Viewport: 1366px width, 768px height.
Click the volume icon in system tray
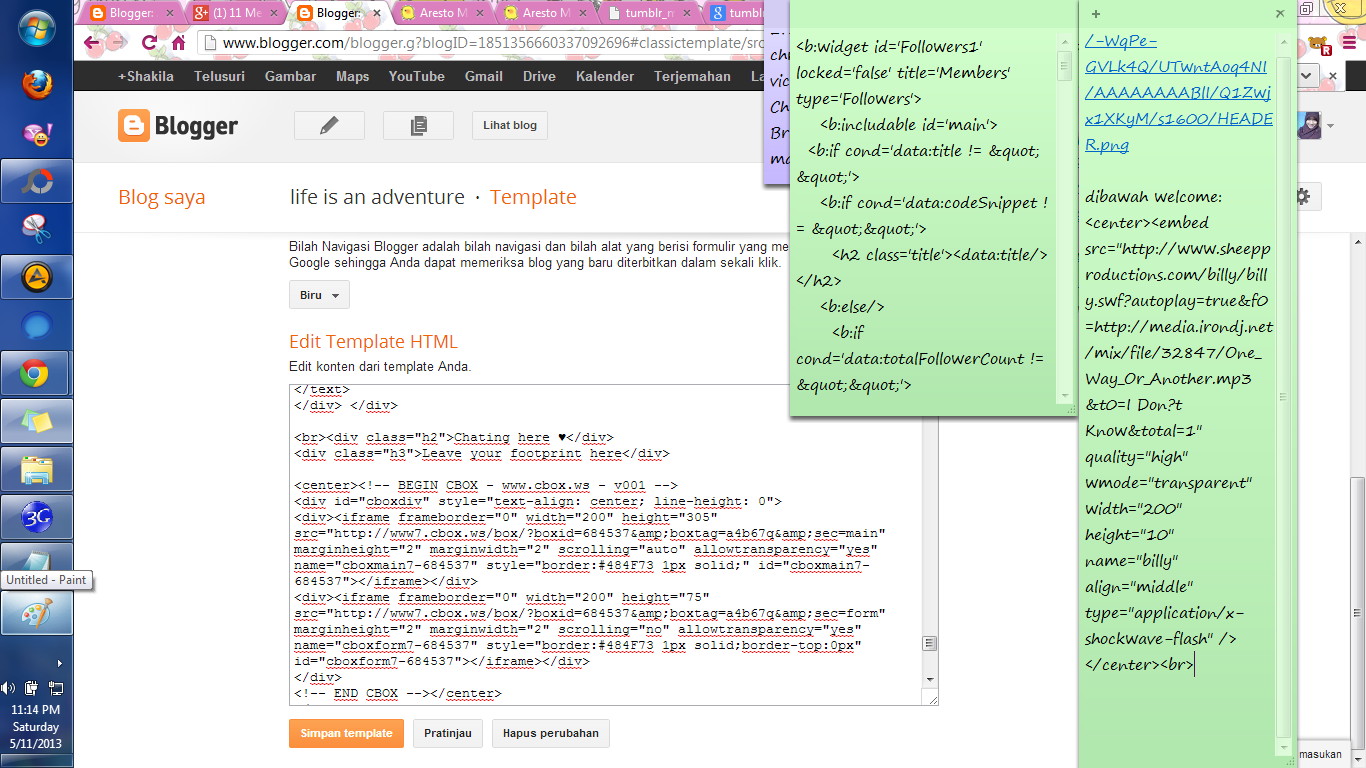point(10,688)
